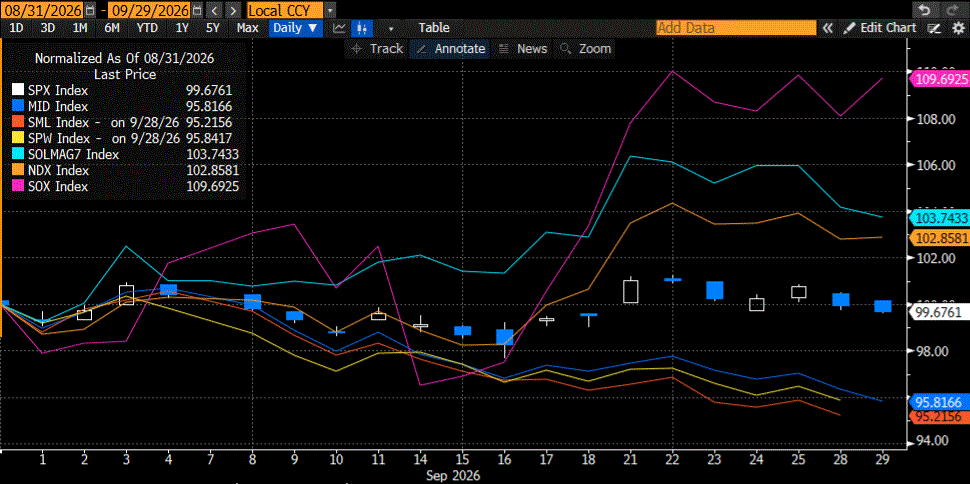Click the SPX Index white swatch
The width and height of the screenshot is (970, 484).
pos(18,90)
